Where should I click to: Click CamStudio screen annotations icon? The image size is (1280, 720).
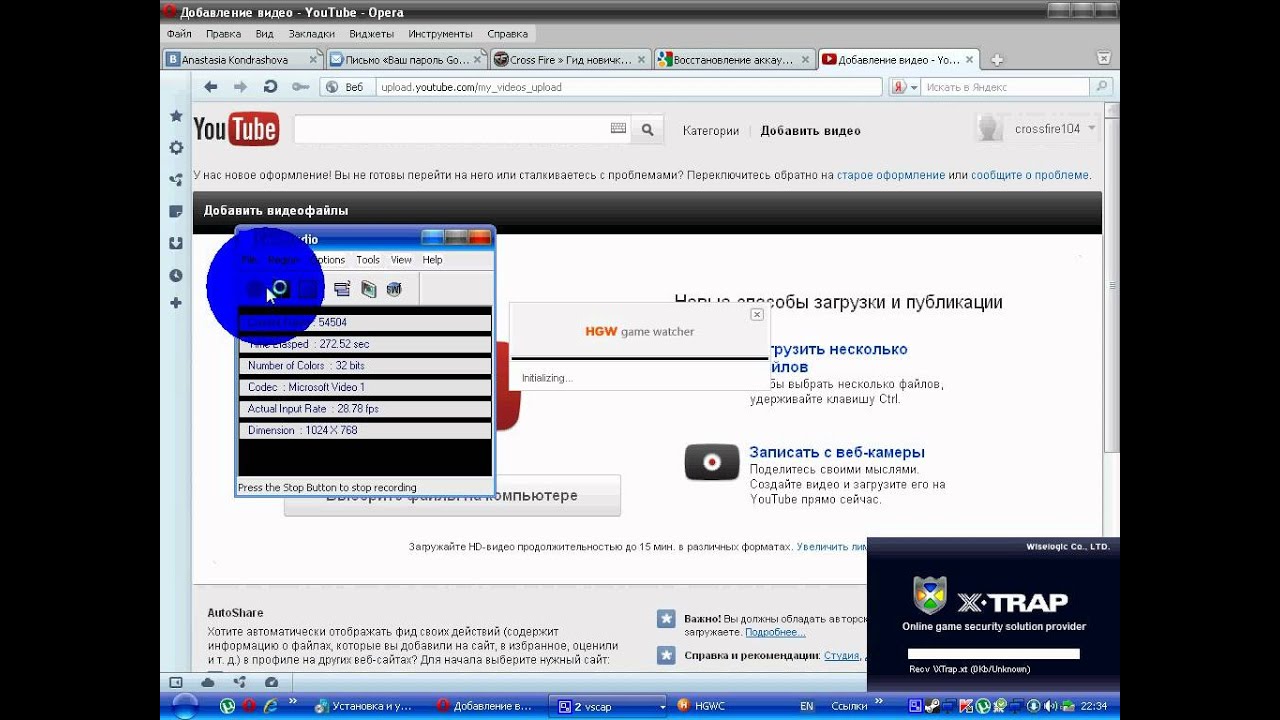coord(368,289)
